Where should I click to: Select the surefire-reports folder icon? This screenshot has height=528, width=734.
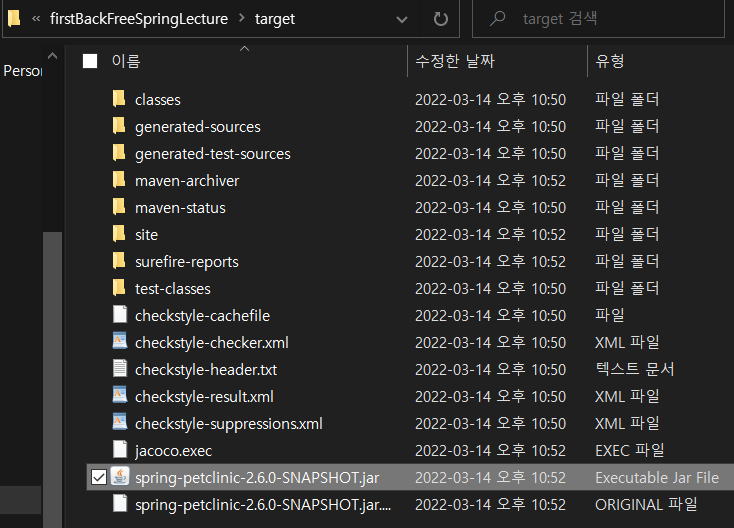point(119,261)
